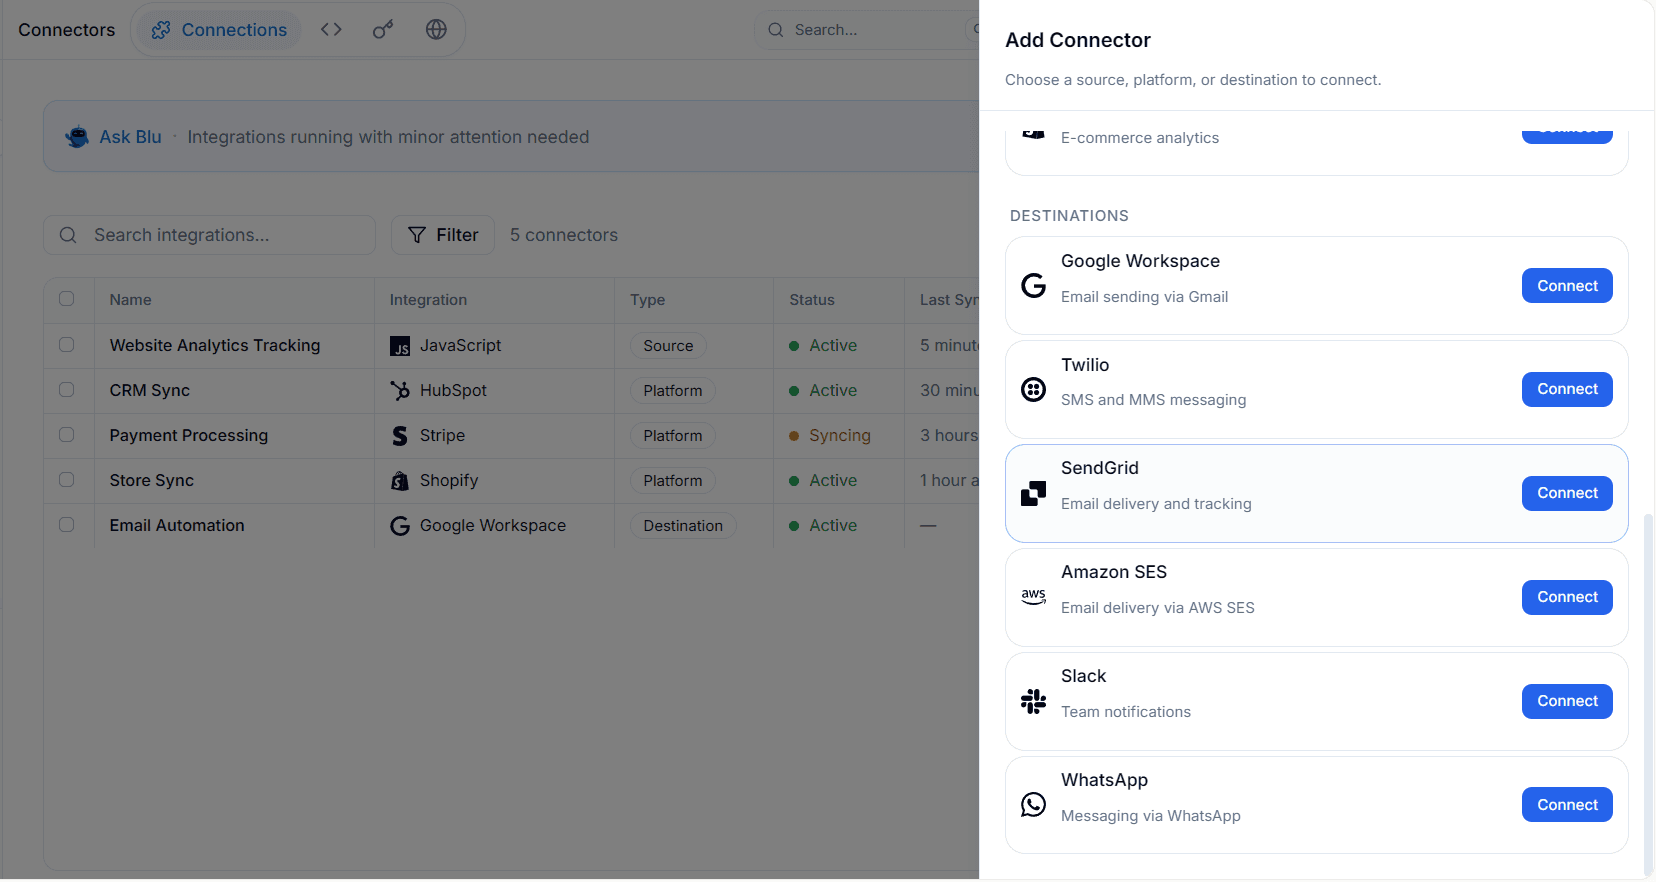Select the WhatsApp card title
The width and height of the screenshot is (1656, 882).
(1104, 780)
